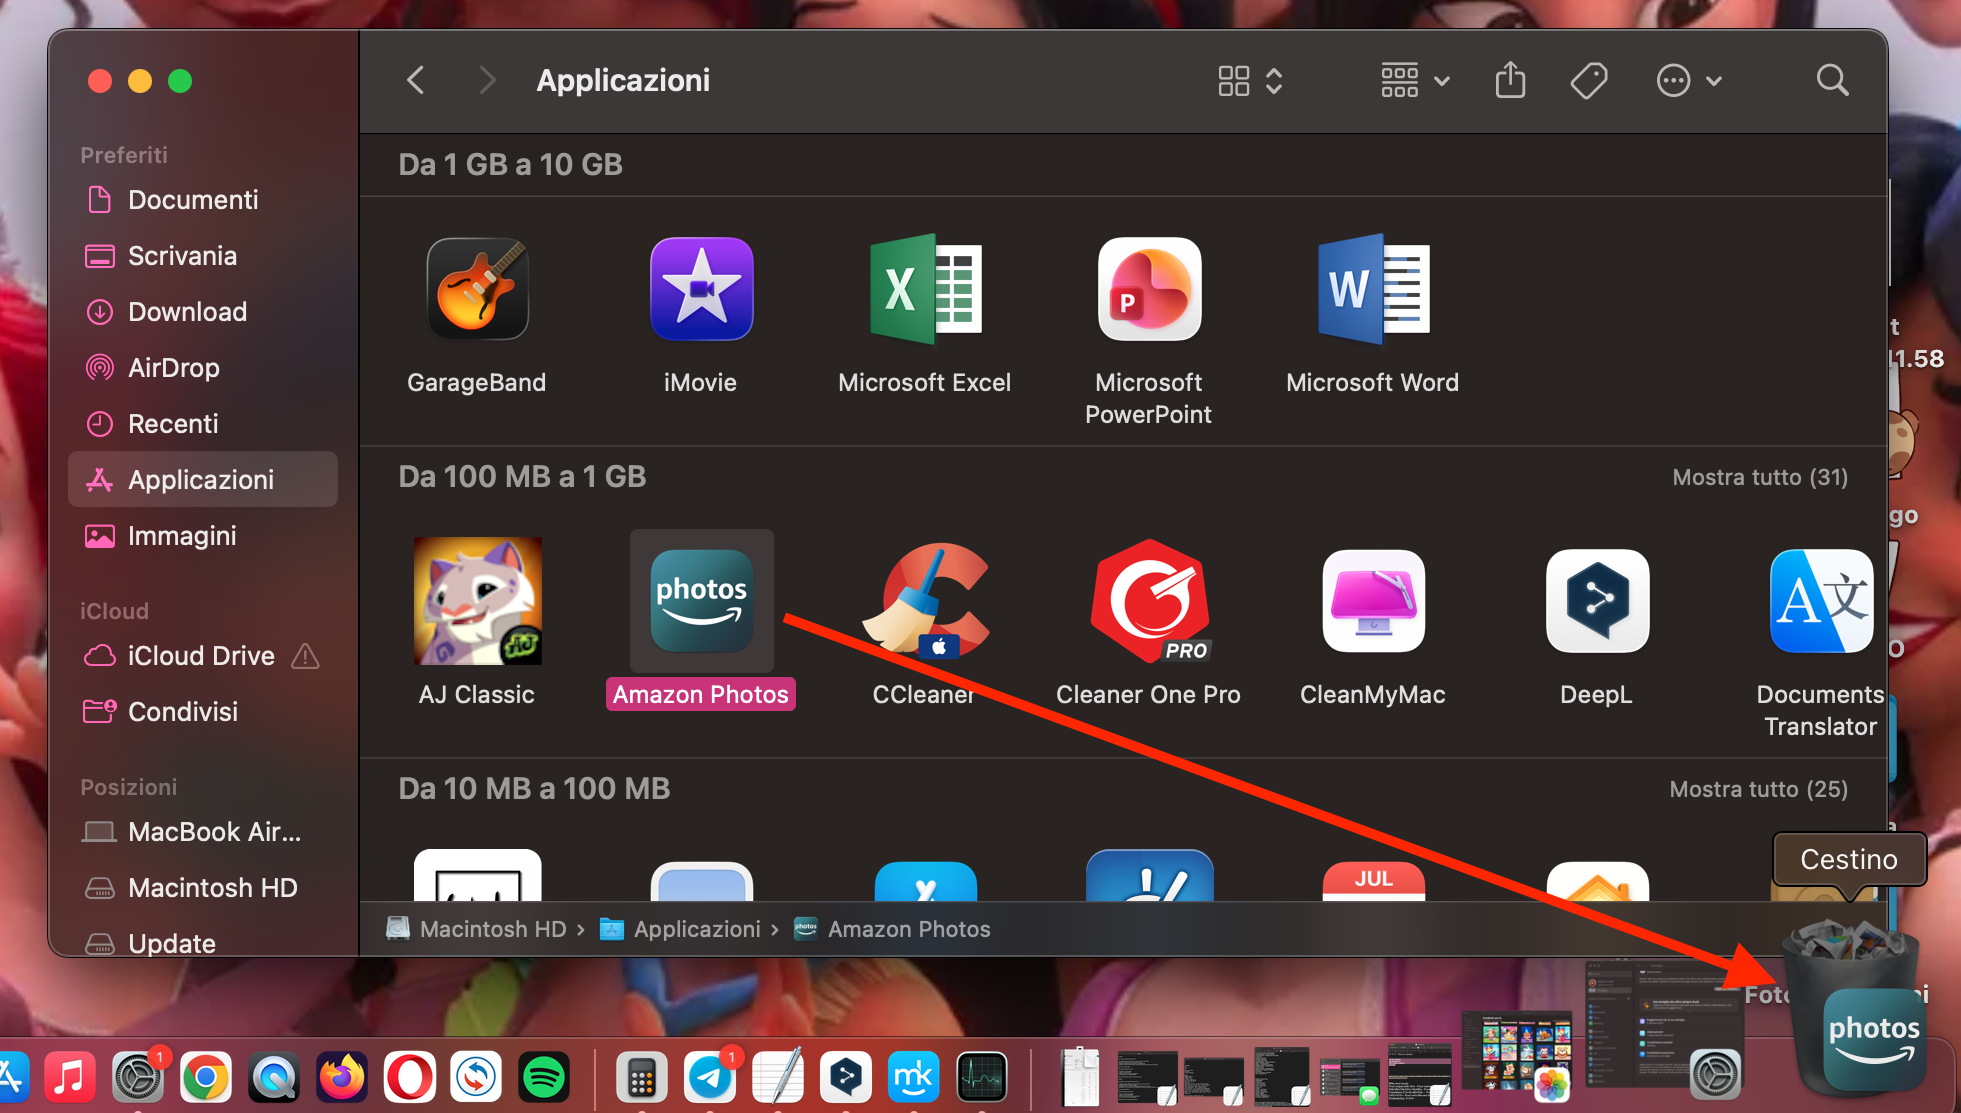Open Scrivania in the sidebar
This screenshot has width=1961, height=1113.
pos(202,256)
